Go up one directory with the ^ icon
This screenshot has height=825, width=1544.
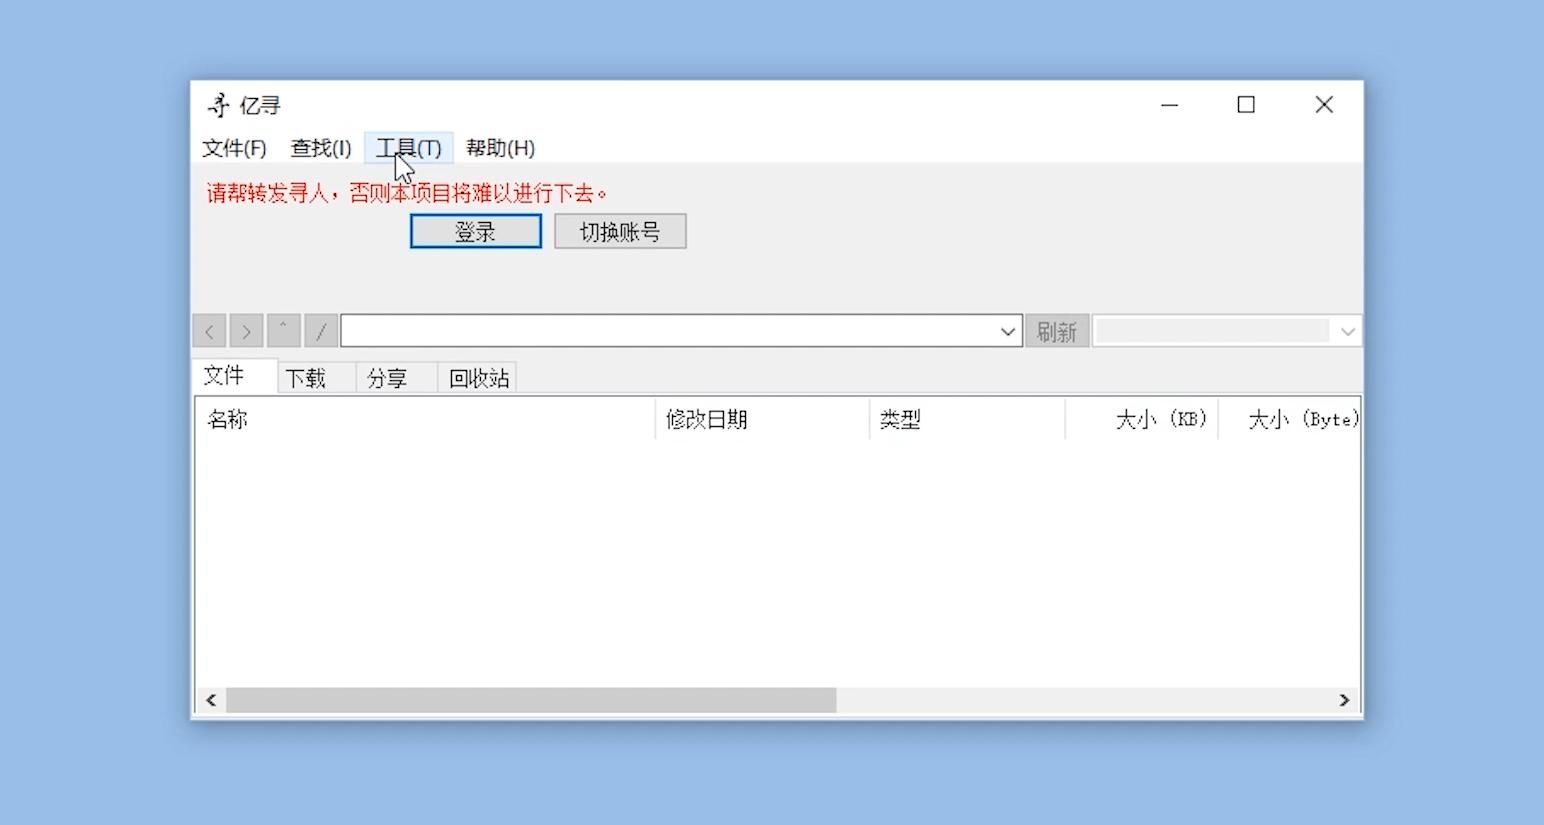click(x=283, y=330)
